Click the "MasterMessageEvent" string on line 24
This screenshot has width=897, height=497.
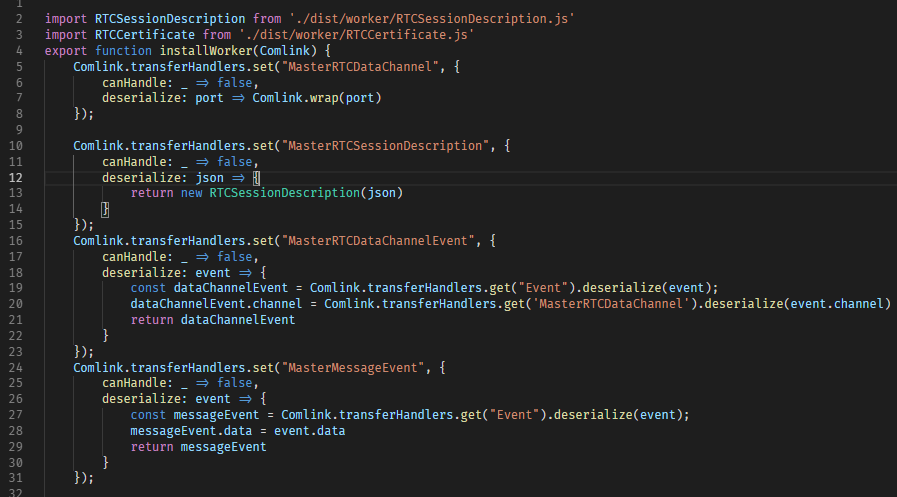click(353, 368)
